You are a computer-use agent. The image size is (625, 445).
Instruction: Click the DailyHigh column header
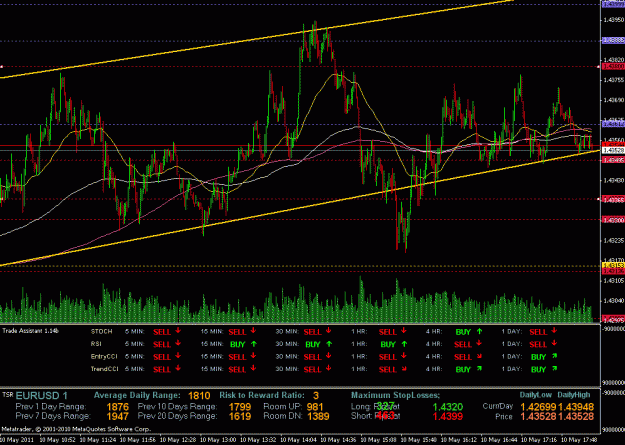click(573, 395)
